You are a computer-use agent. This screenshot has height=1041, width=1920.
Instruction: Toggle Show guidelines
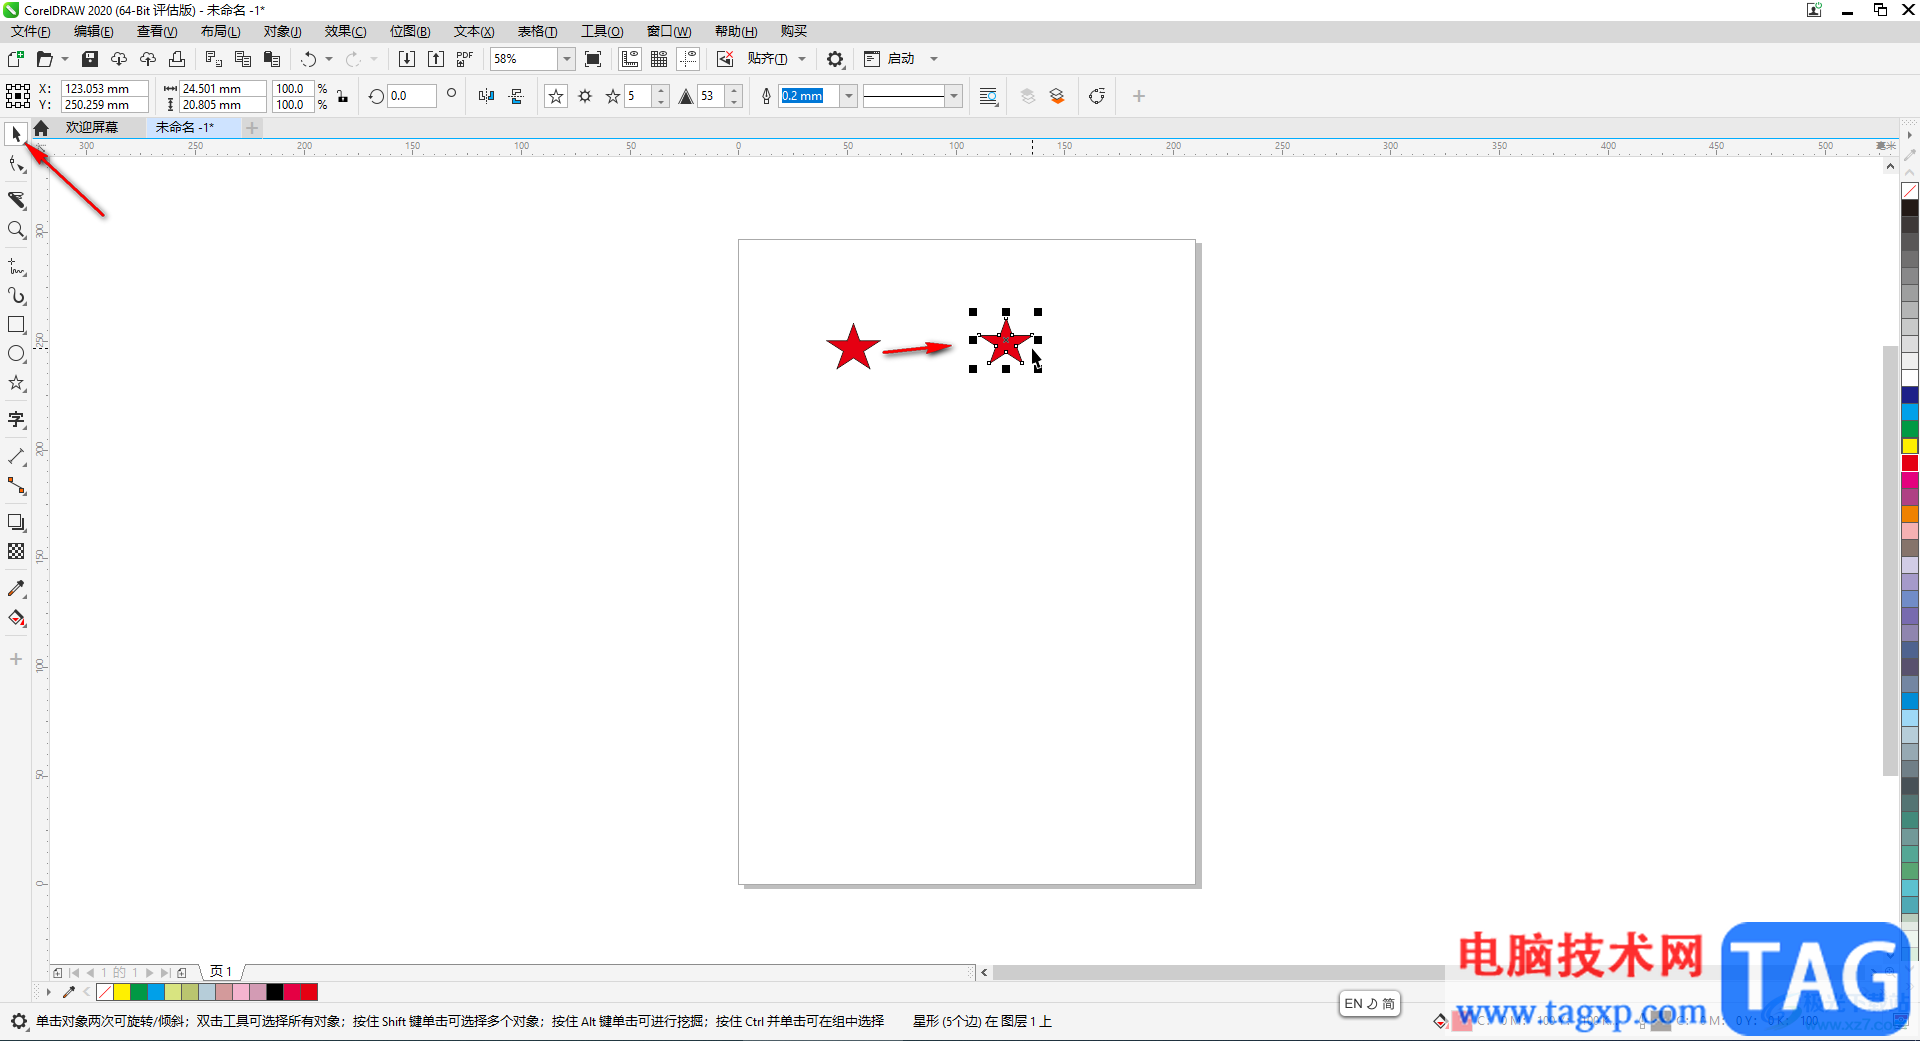tap(688, 59)
